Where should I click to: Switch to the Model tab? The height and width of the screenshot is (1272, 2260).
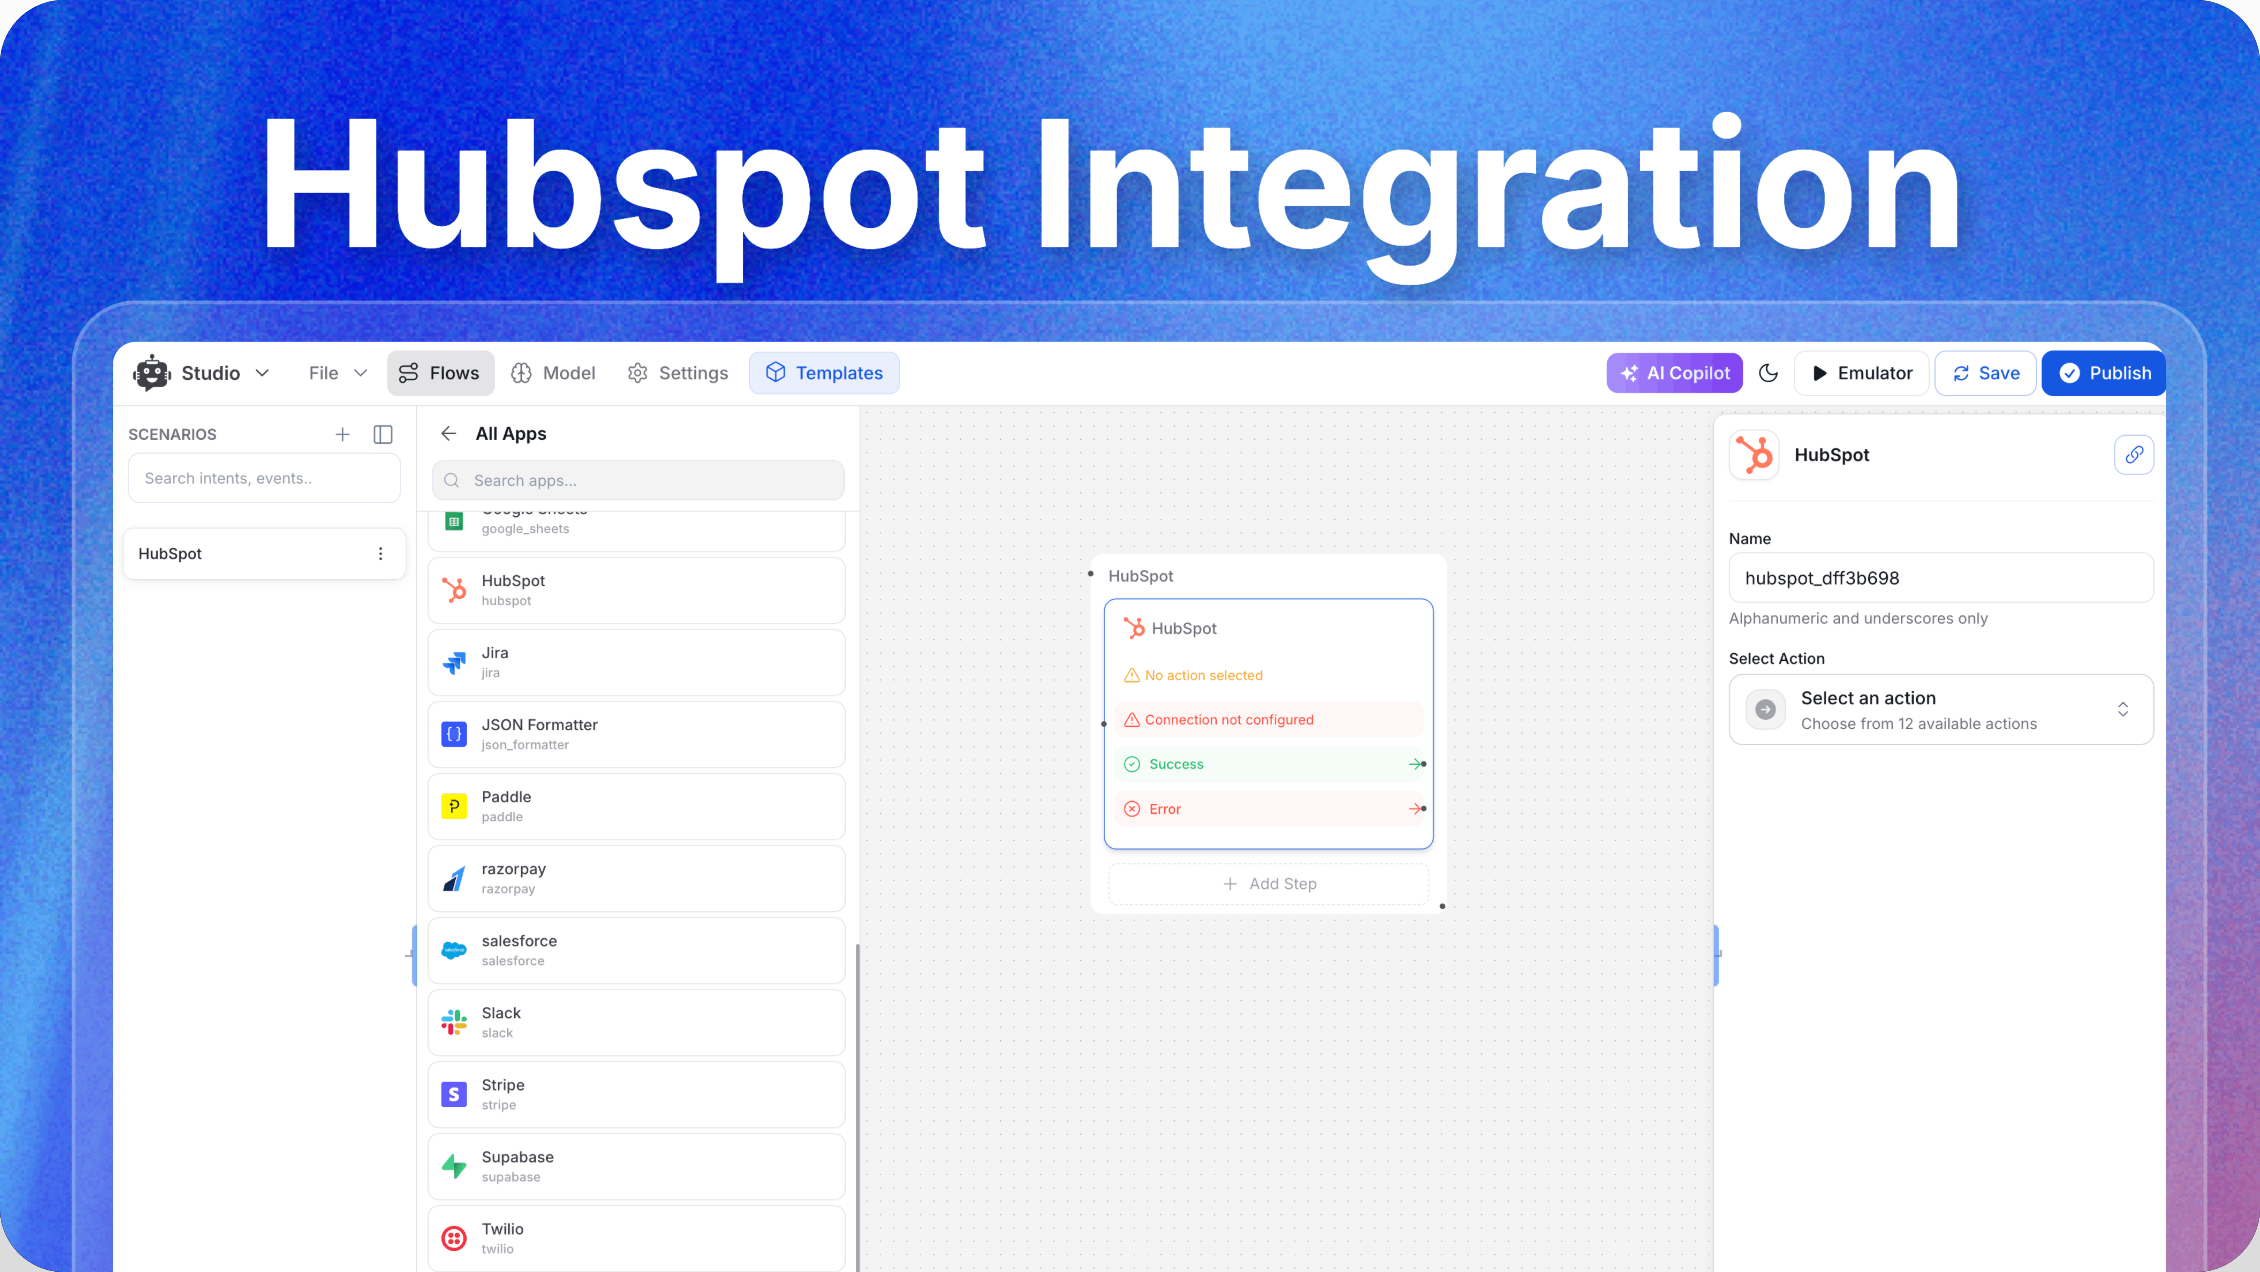click(x=553, y=373)
